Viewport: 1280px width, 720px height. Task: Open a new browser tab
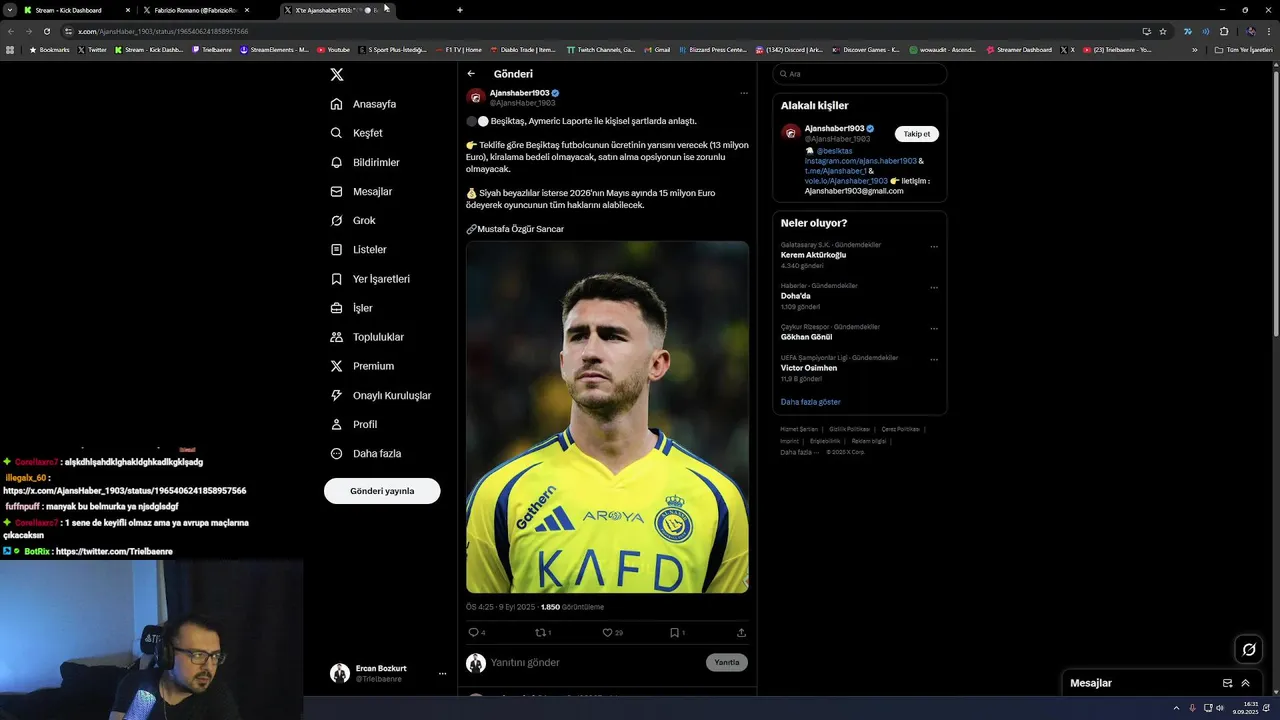(460, 10)
